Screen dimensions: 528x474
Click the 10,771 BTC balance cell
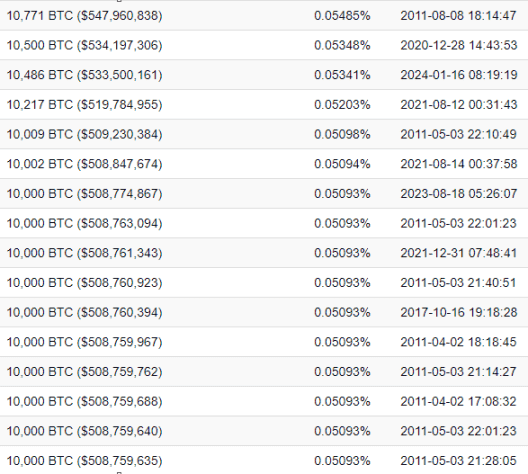(x=85, y=16)
